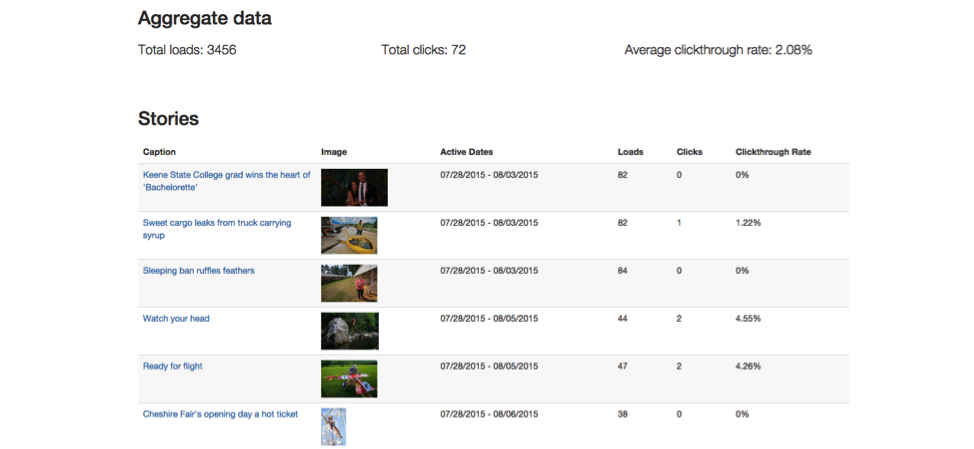Viewport: 974px width, 449px height.
Task: Click the Sleeping ban story thumbnail
Action: 349,283
